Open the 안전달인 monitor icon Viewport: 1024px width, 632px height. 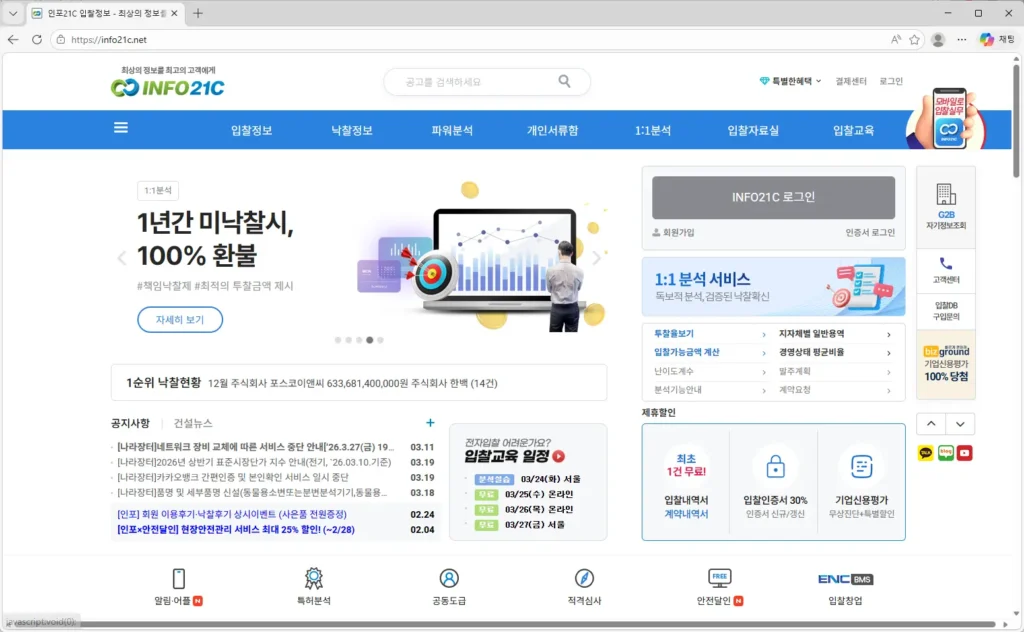(x=719, y=578)
